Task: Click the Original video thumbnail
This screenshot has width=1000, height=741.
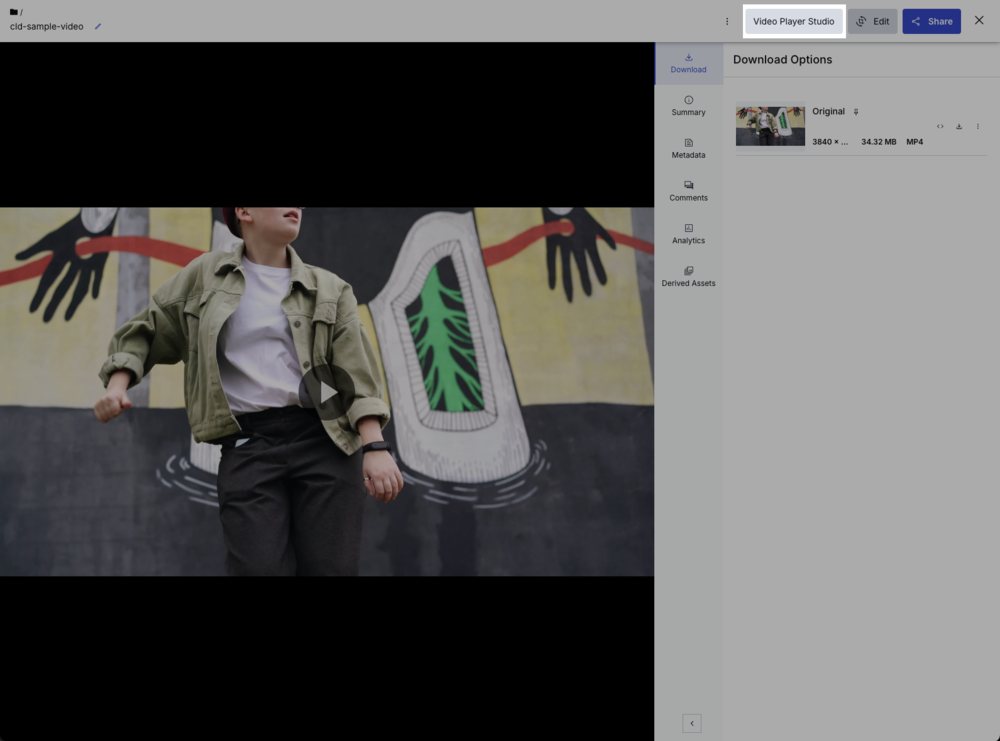Action: tap(770, 125)
